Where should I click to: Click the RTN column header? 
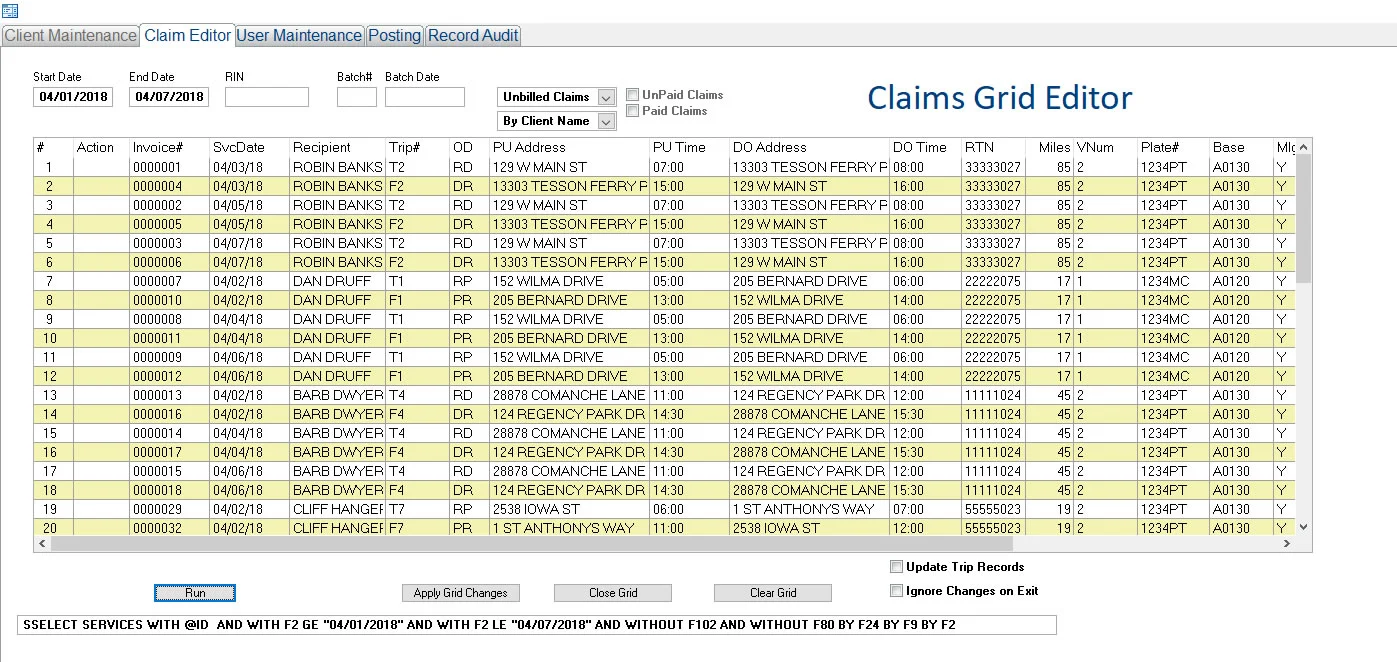993,147
